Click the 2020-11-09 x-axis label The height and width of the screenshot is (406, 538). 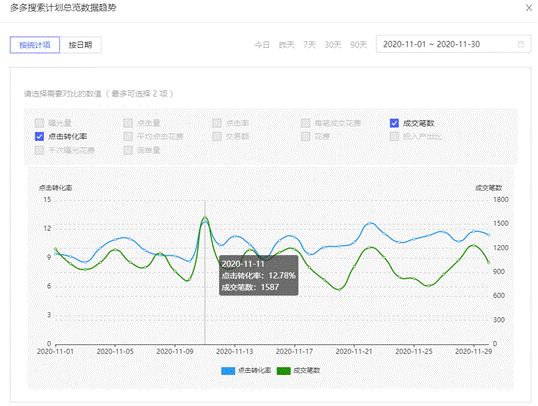click(x=175, y=352)
